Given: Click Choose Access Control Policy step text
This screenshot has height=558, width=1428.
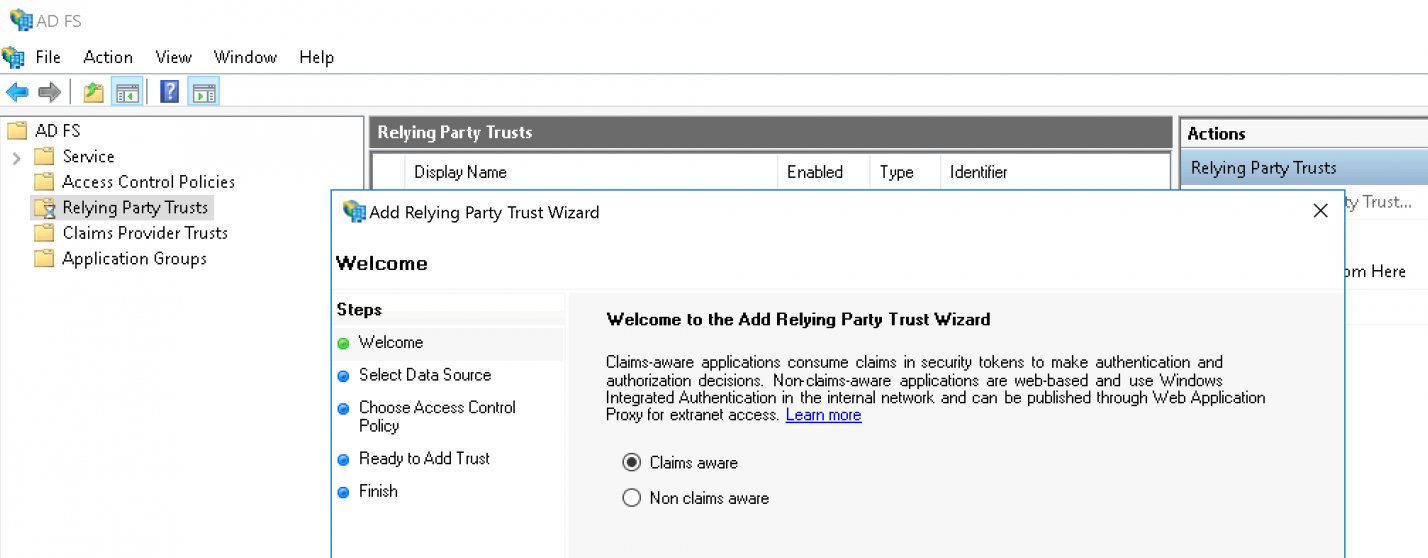Looking at the screenshot, I should (438, 416).
